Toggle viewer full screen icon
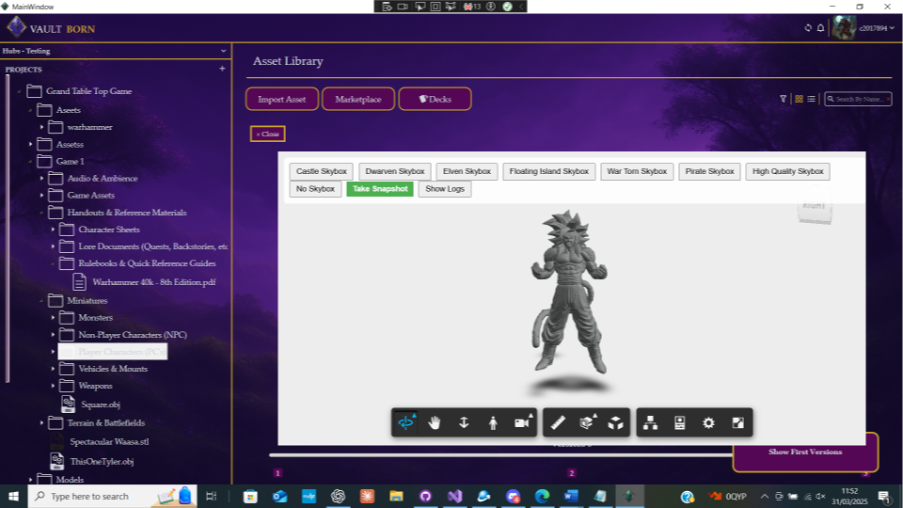 pyautogui.click(x=738, y=423)
